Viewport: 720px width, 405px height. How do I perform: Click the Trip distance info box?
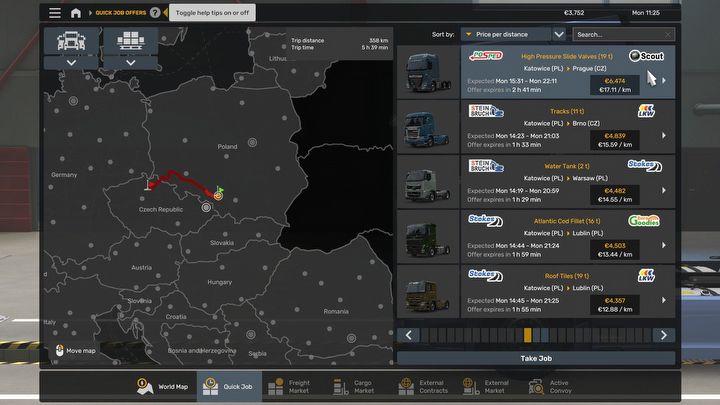(x=339, y=44)
